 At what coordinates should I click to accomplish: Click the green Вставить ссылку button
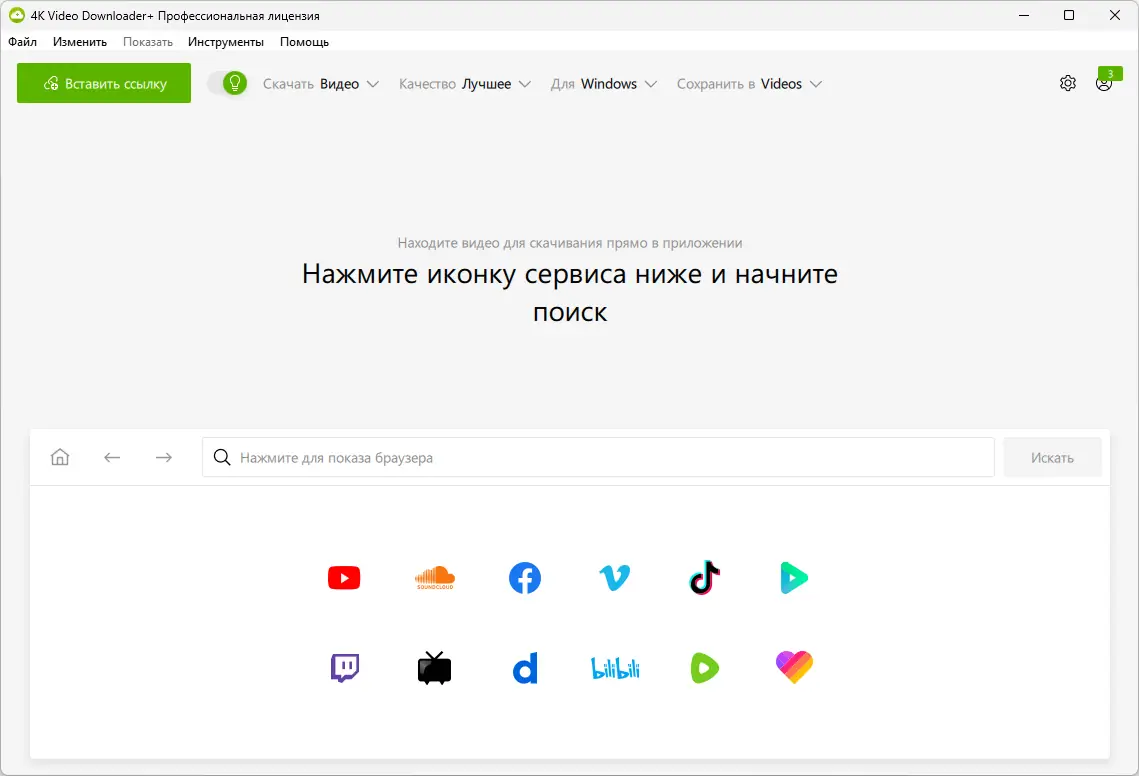point(103,83)
